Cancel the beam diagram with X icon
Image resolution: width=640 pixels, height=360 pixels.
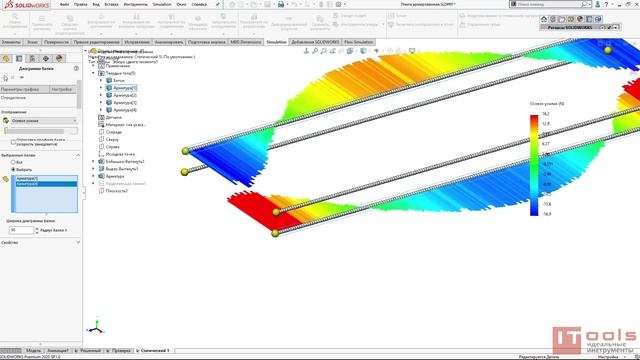[13, 78]
